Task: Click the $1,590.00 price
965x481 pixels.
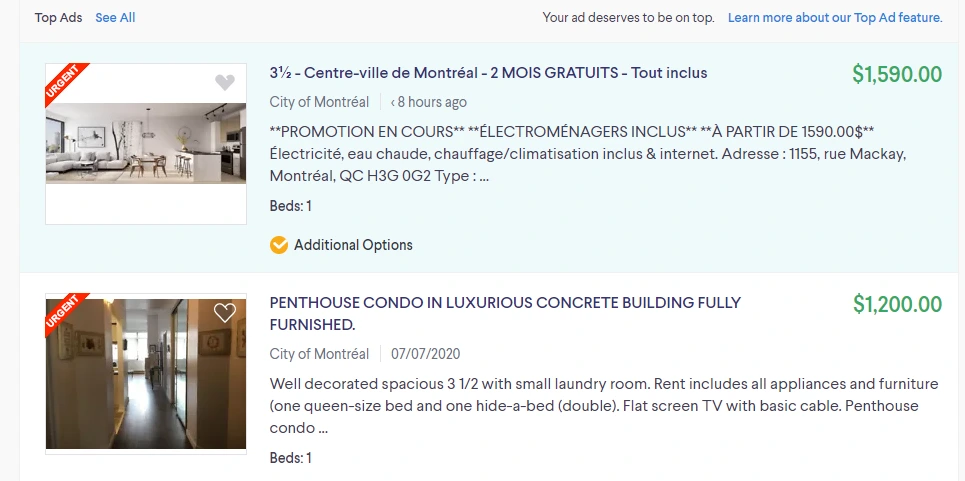Action: coord(897,74)
